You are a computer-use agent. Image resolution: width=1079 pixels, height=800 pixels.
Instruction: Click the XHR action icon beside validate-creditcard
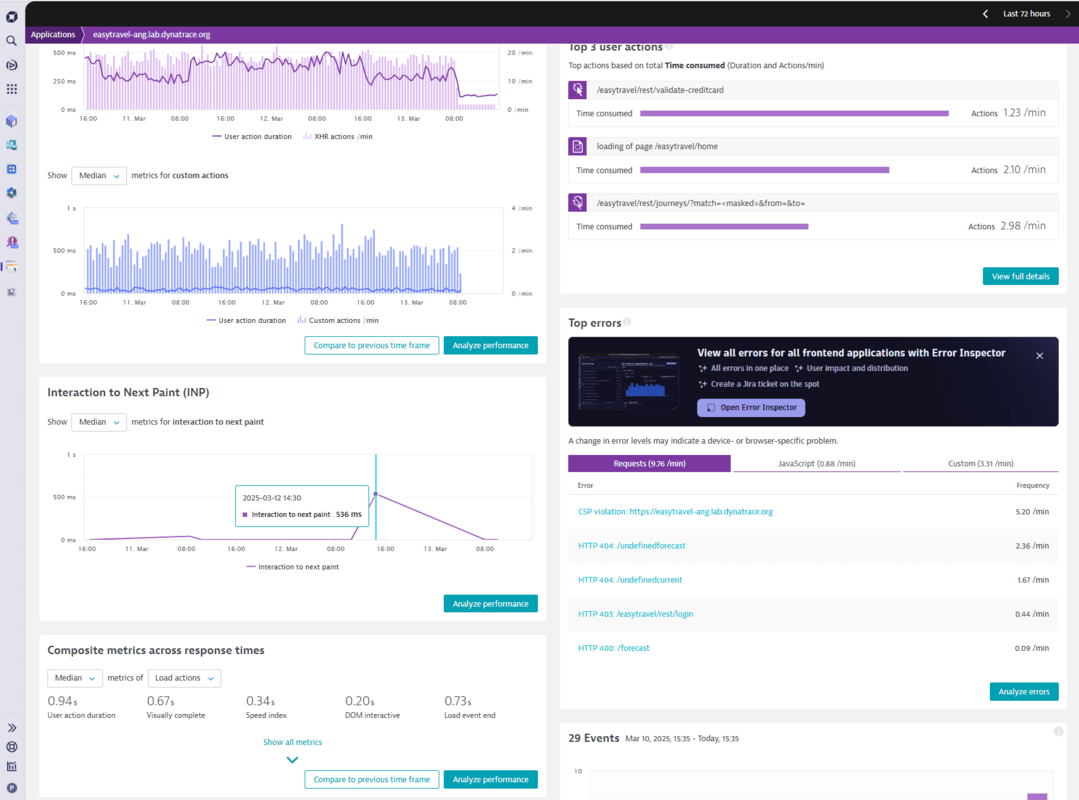pyautogui.click(x=576, y=89)
